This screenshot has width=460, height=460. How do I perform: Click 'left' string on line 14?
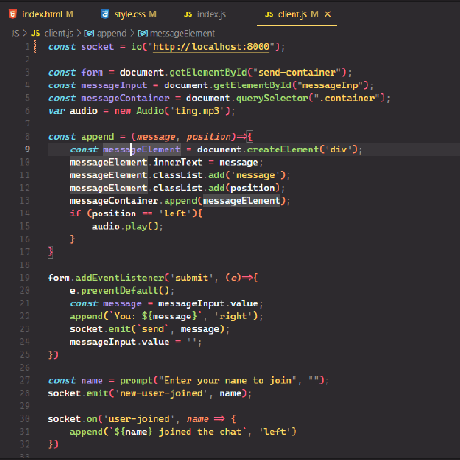pyautogui.click(x=175, y=213)
